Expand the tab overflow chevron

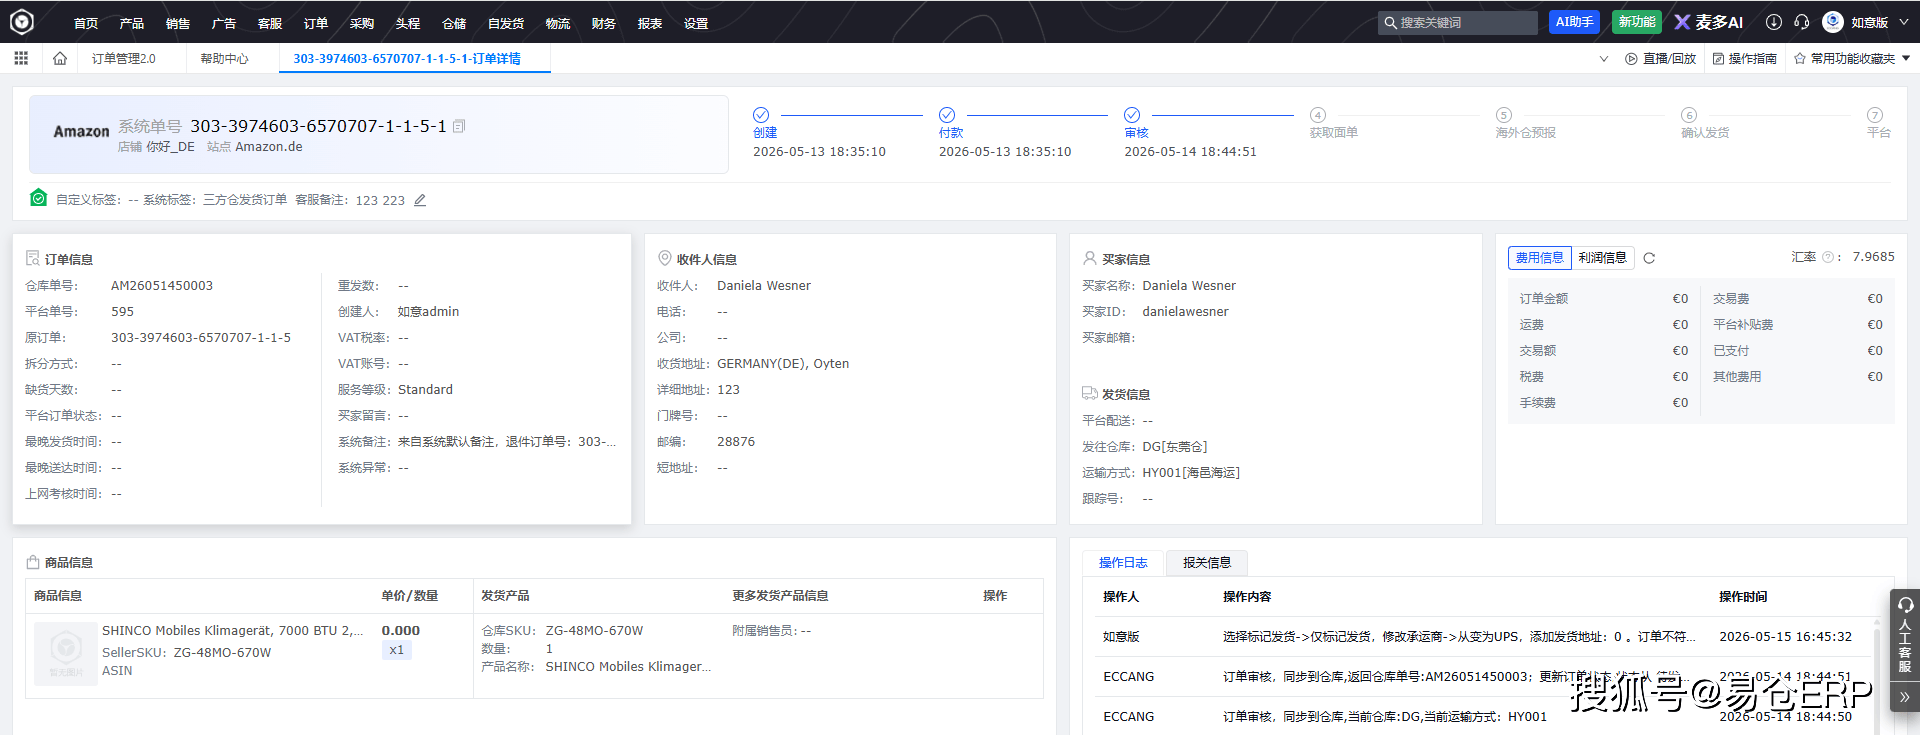click(1604, 59)
